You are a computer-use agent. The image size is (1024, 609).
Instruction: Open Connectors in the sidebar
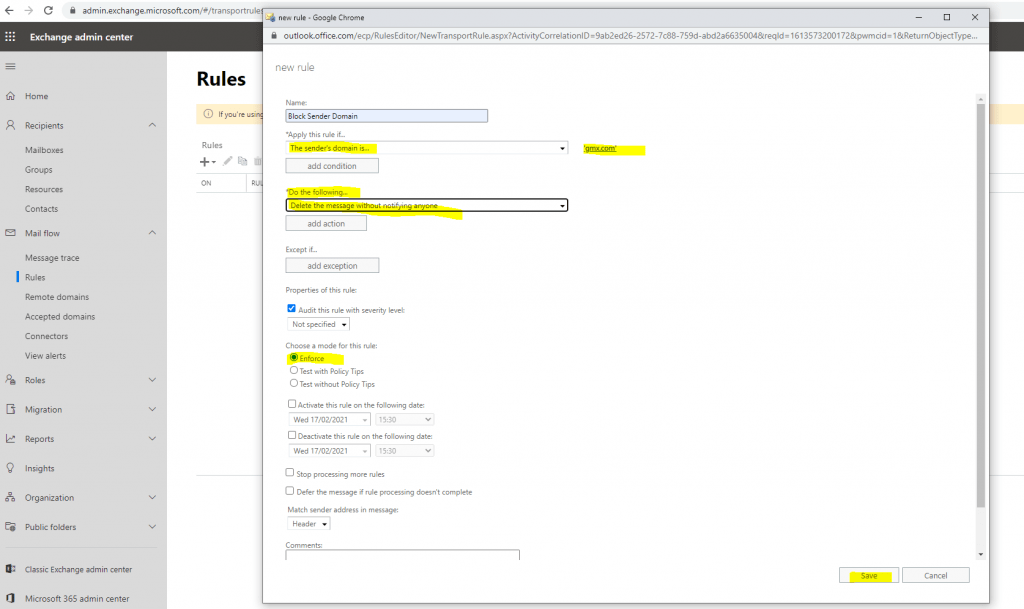point(46,336)
